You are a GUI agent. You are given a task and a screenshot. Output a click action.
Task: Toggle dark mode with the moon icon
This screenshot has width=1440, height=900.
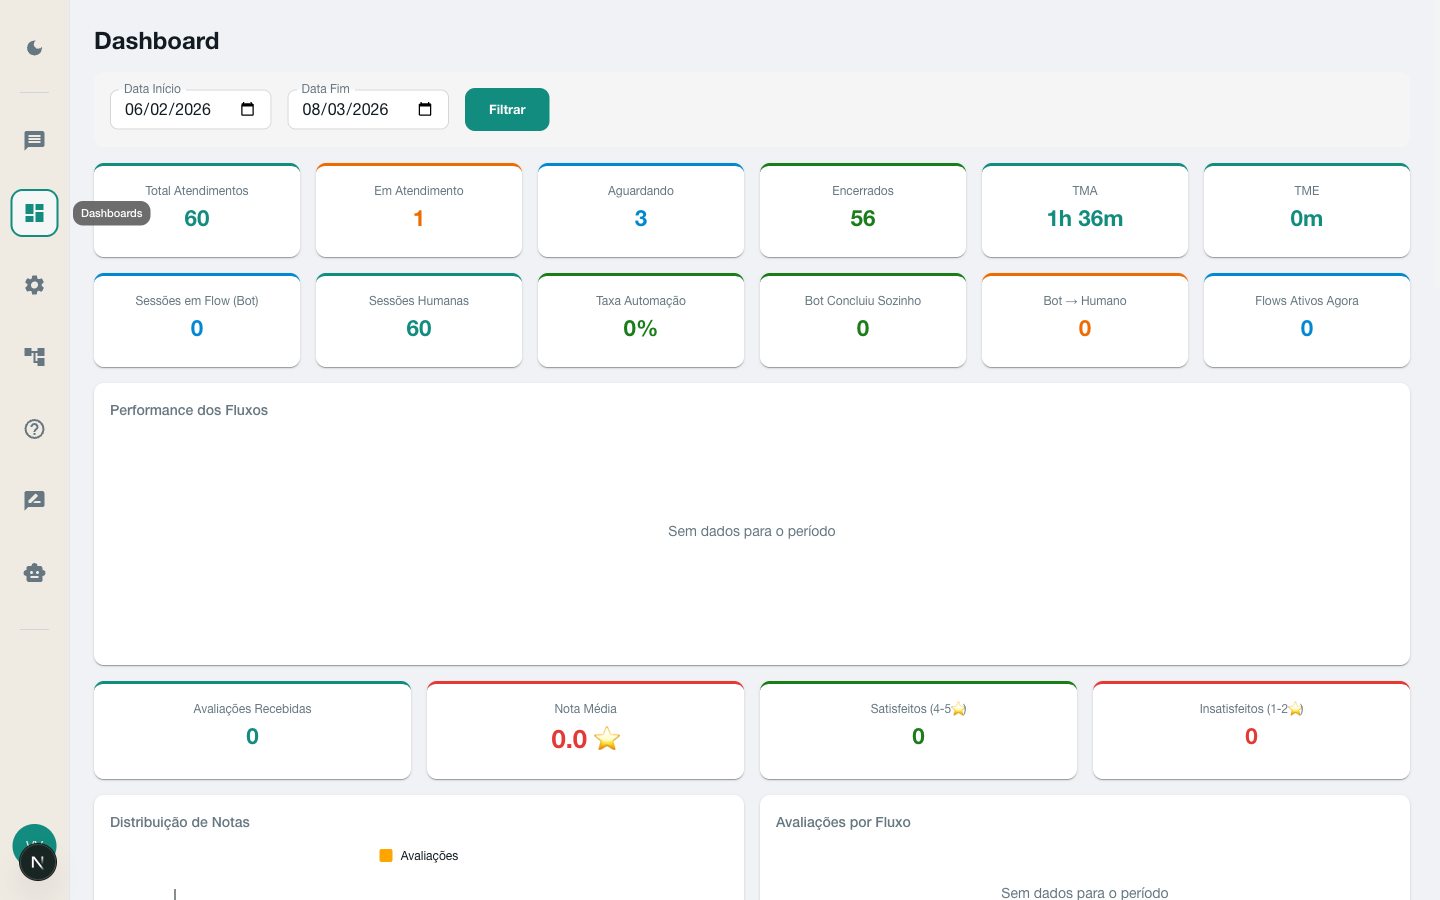coord(34,47)
